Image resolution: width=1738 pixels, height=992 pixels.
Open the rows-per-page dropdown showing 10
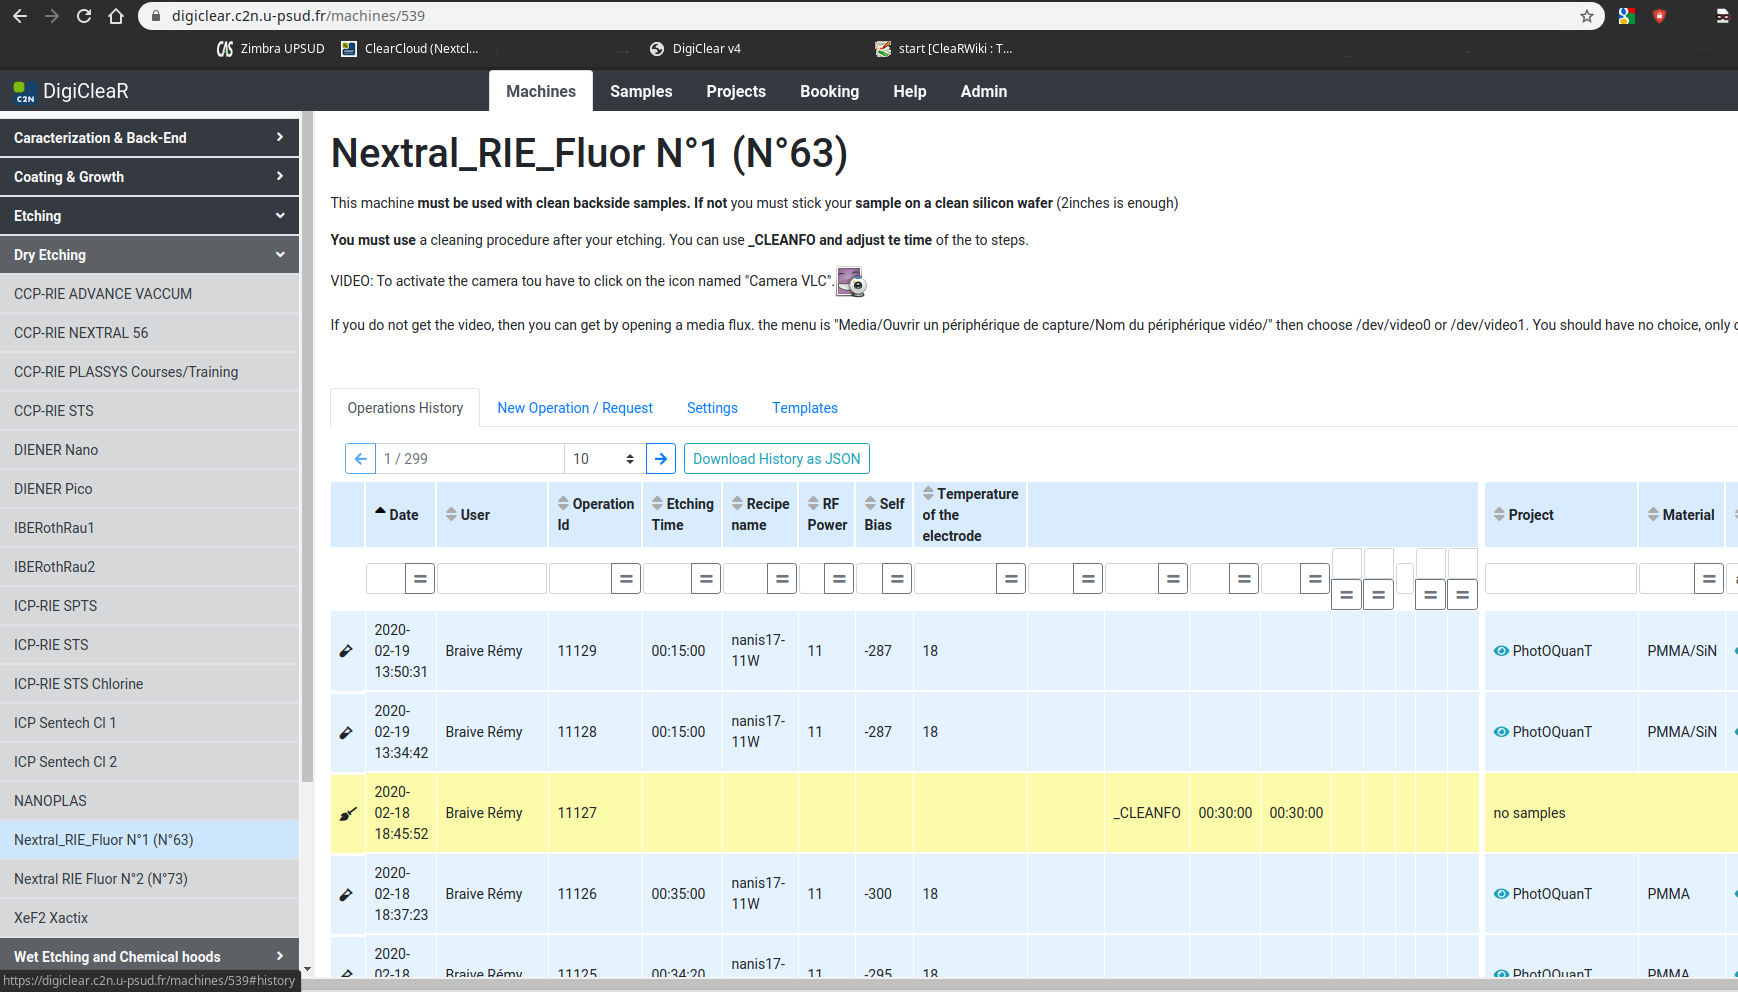point(604,459)
